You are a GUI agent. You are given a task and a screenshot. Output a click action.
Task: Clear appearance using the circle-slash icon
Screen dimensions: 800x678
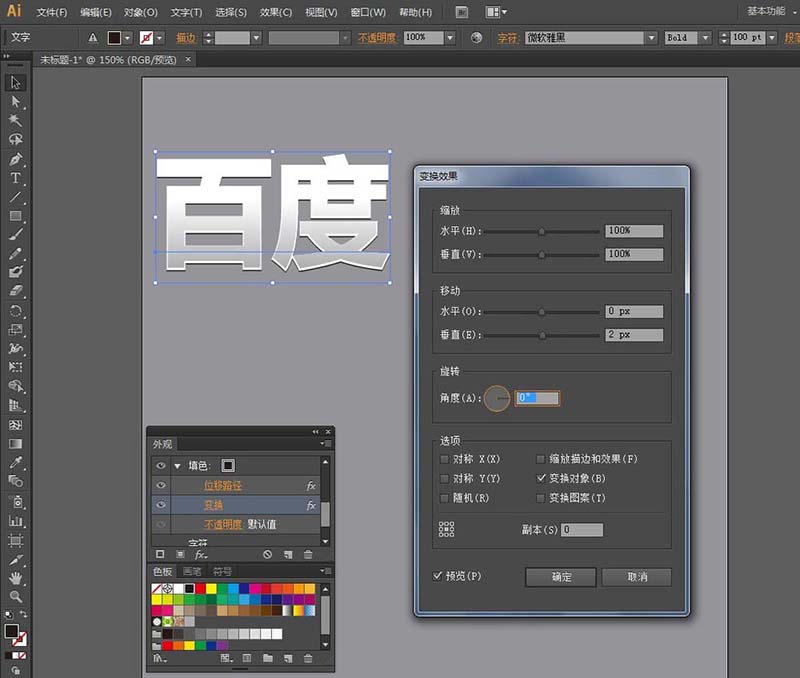click(267, 555)
